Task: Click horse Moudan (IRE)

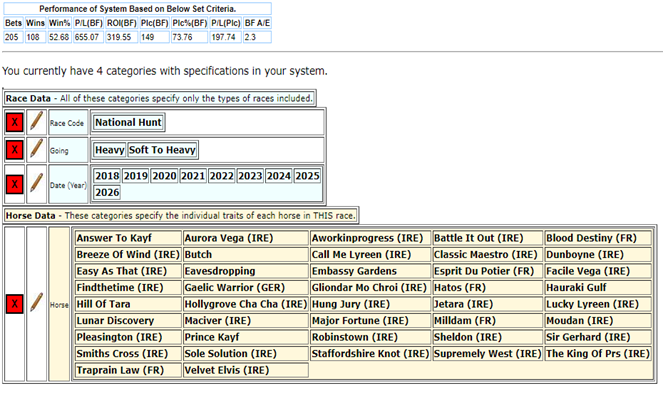Action: tap(598, 321)
